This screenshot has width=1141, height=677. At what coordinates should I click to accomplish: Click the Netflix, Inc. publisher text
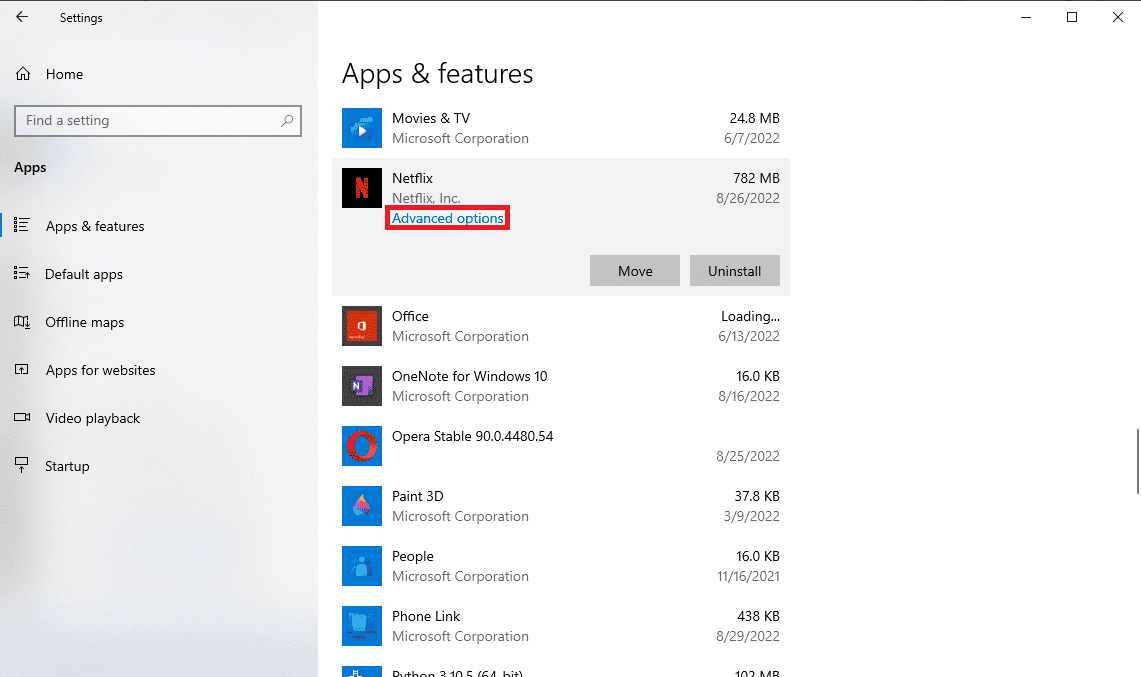(426, 198)
